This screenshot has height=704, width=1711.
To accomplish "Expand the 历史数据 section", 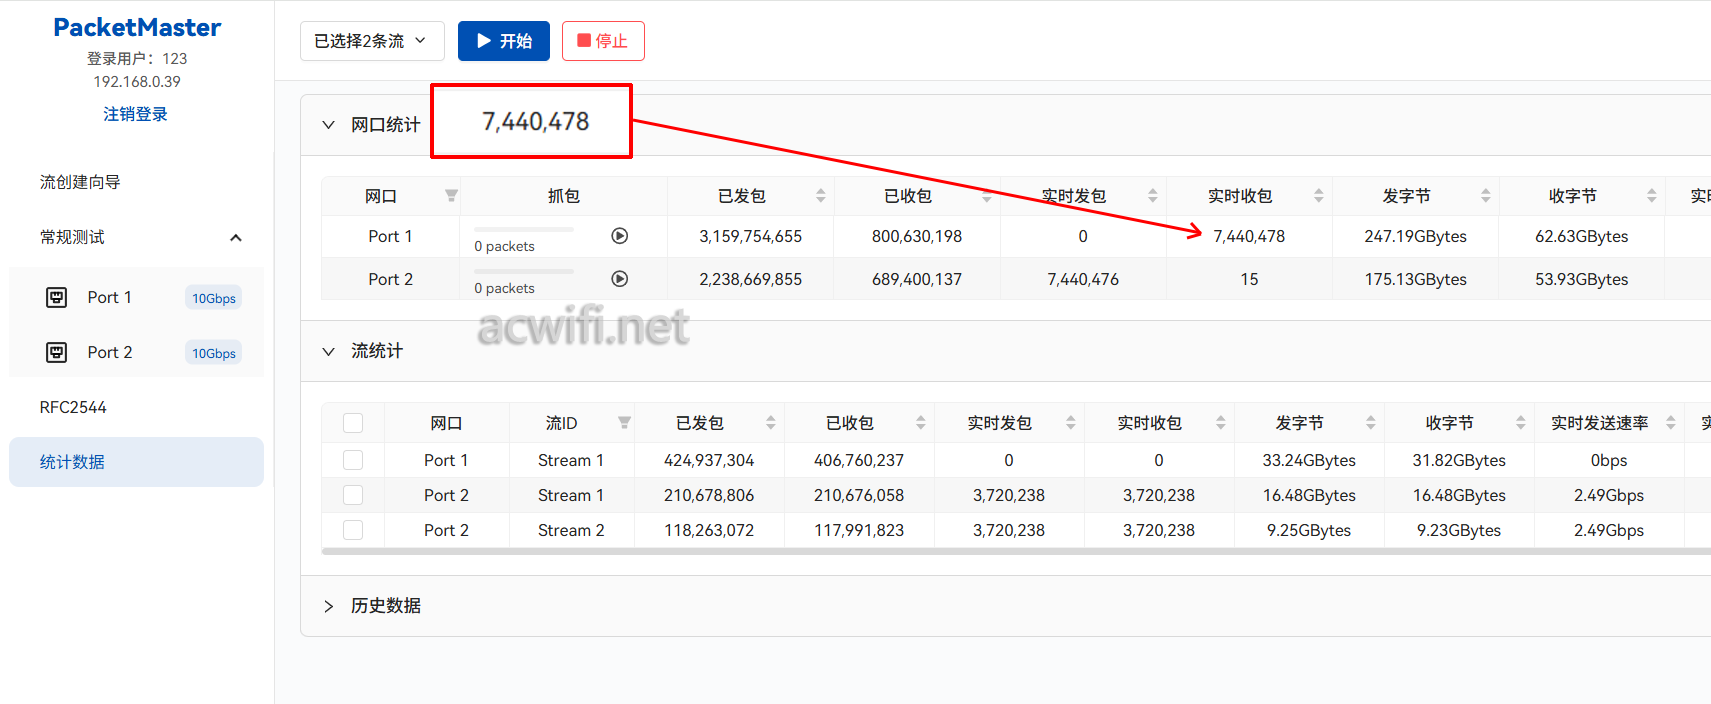I will click(x=328, y=606).
